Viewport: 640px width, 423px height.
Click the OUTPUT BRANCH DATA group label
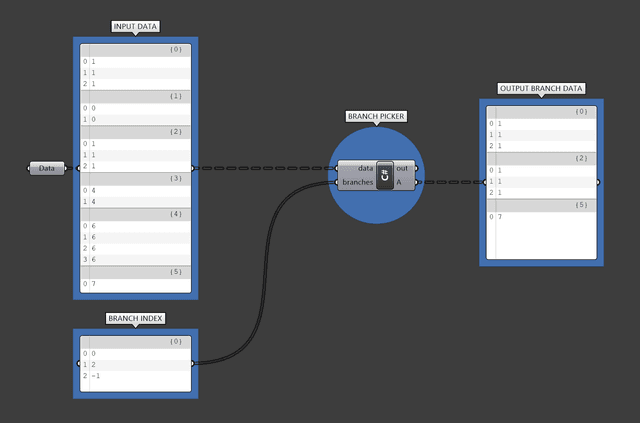541,89
